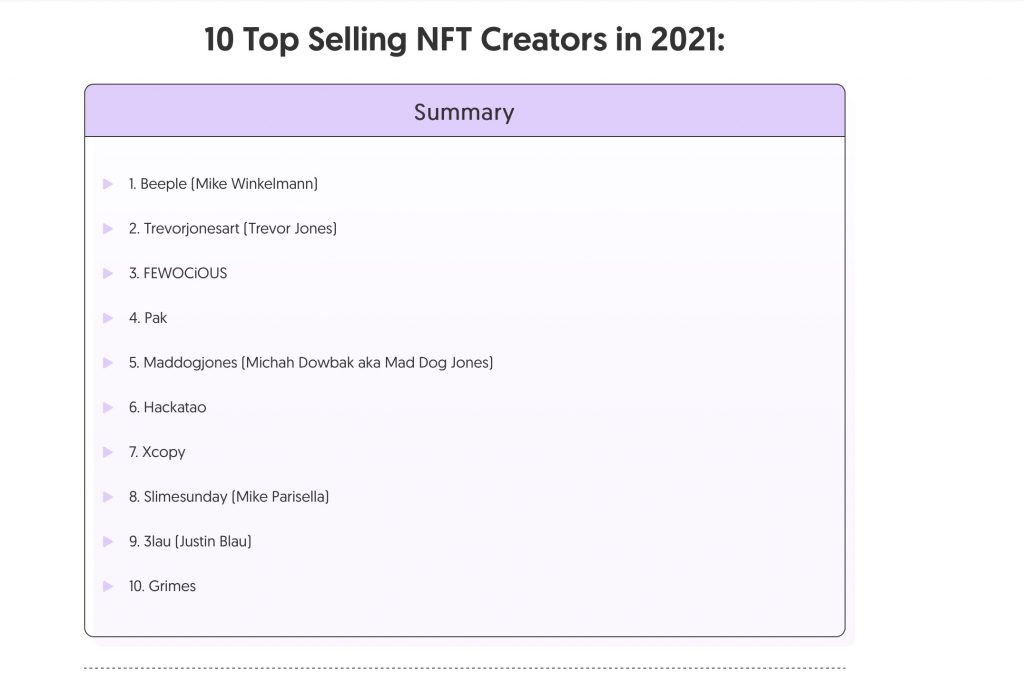Click the arrow bullet beside FEWOCiOUS
The image size is (1024, 700).
tap(108, 273)
